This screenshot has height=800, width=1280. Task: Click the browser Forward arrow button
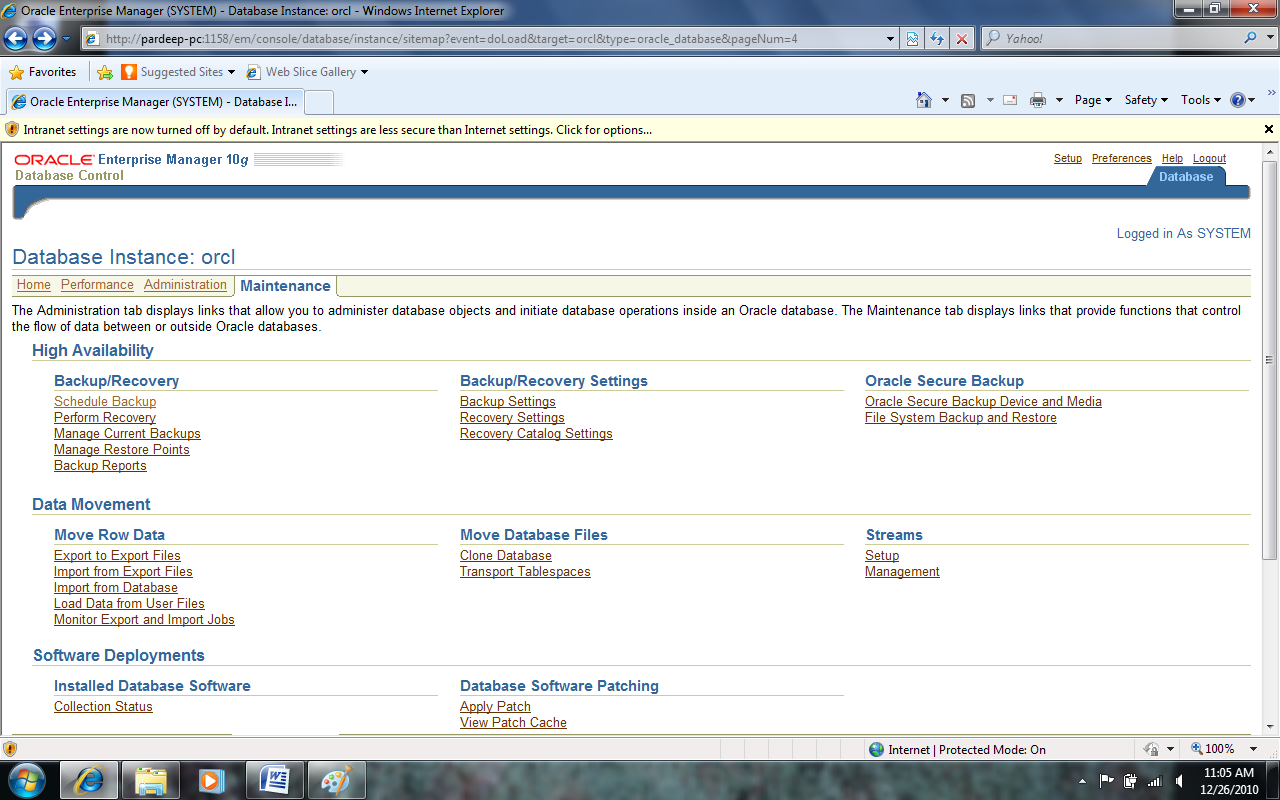pyautogui.click(x=44, y=39)
